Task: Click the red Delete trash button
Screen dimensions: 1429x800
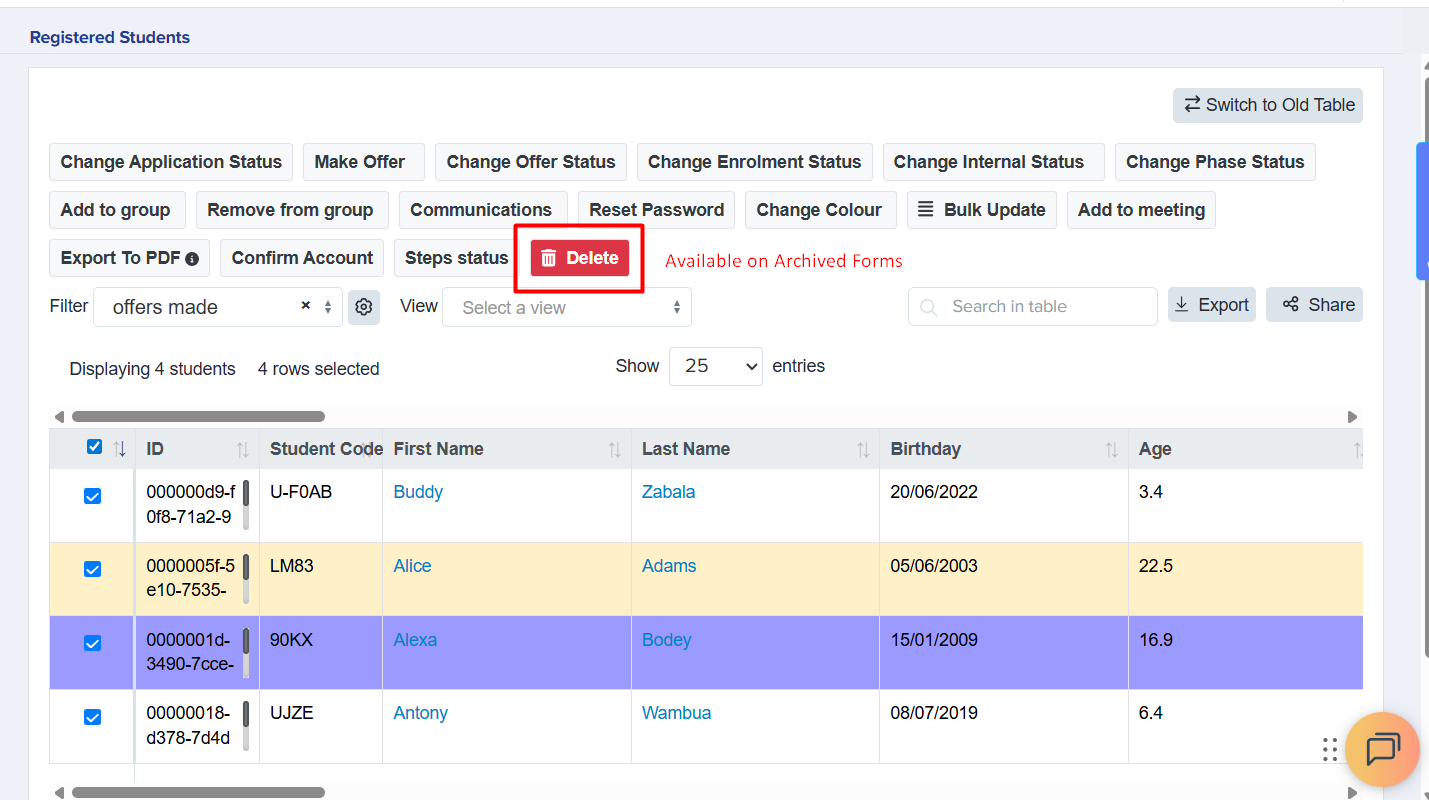Action: 580,258
